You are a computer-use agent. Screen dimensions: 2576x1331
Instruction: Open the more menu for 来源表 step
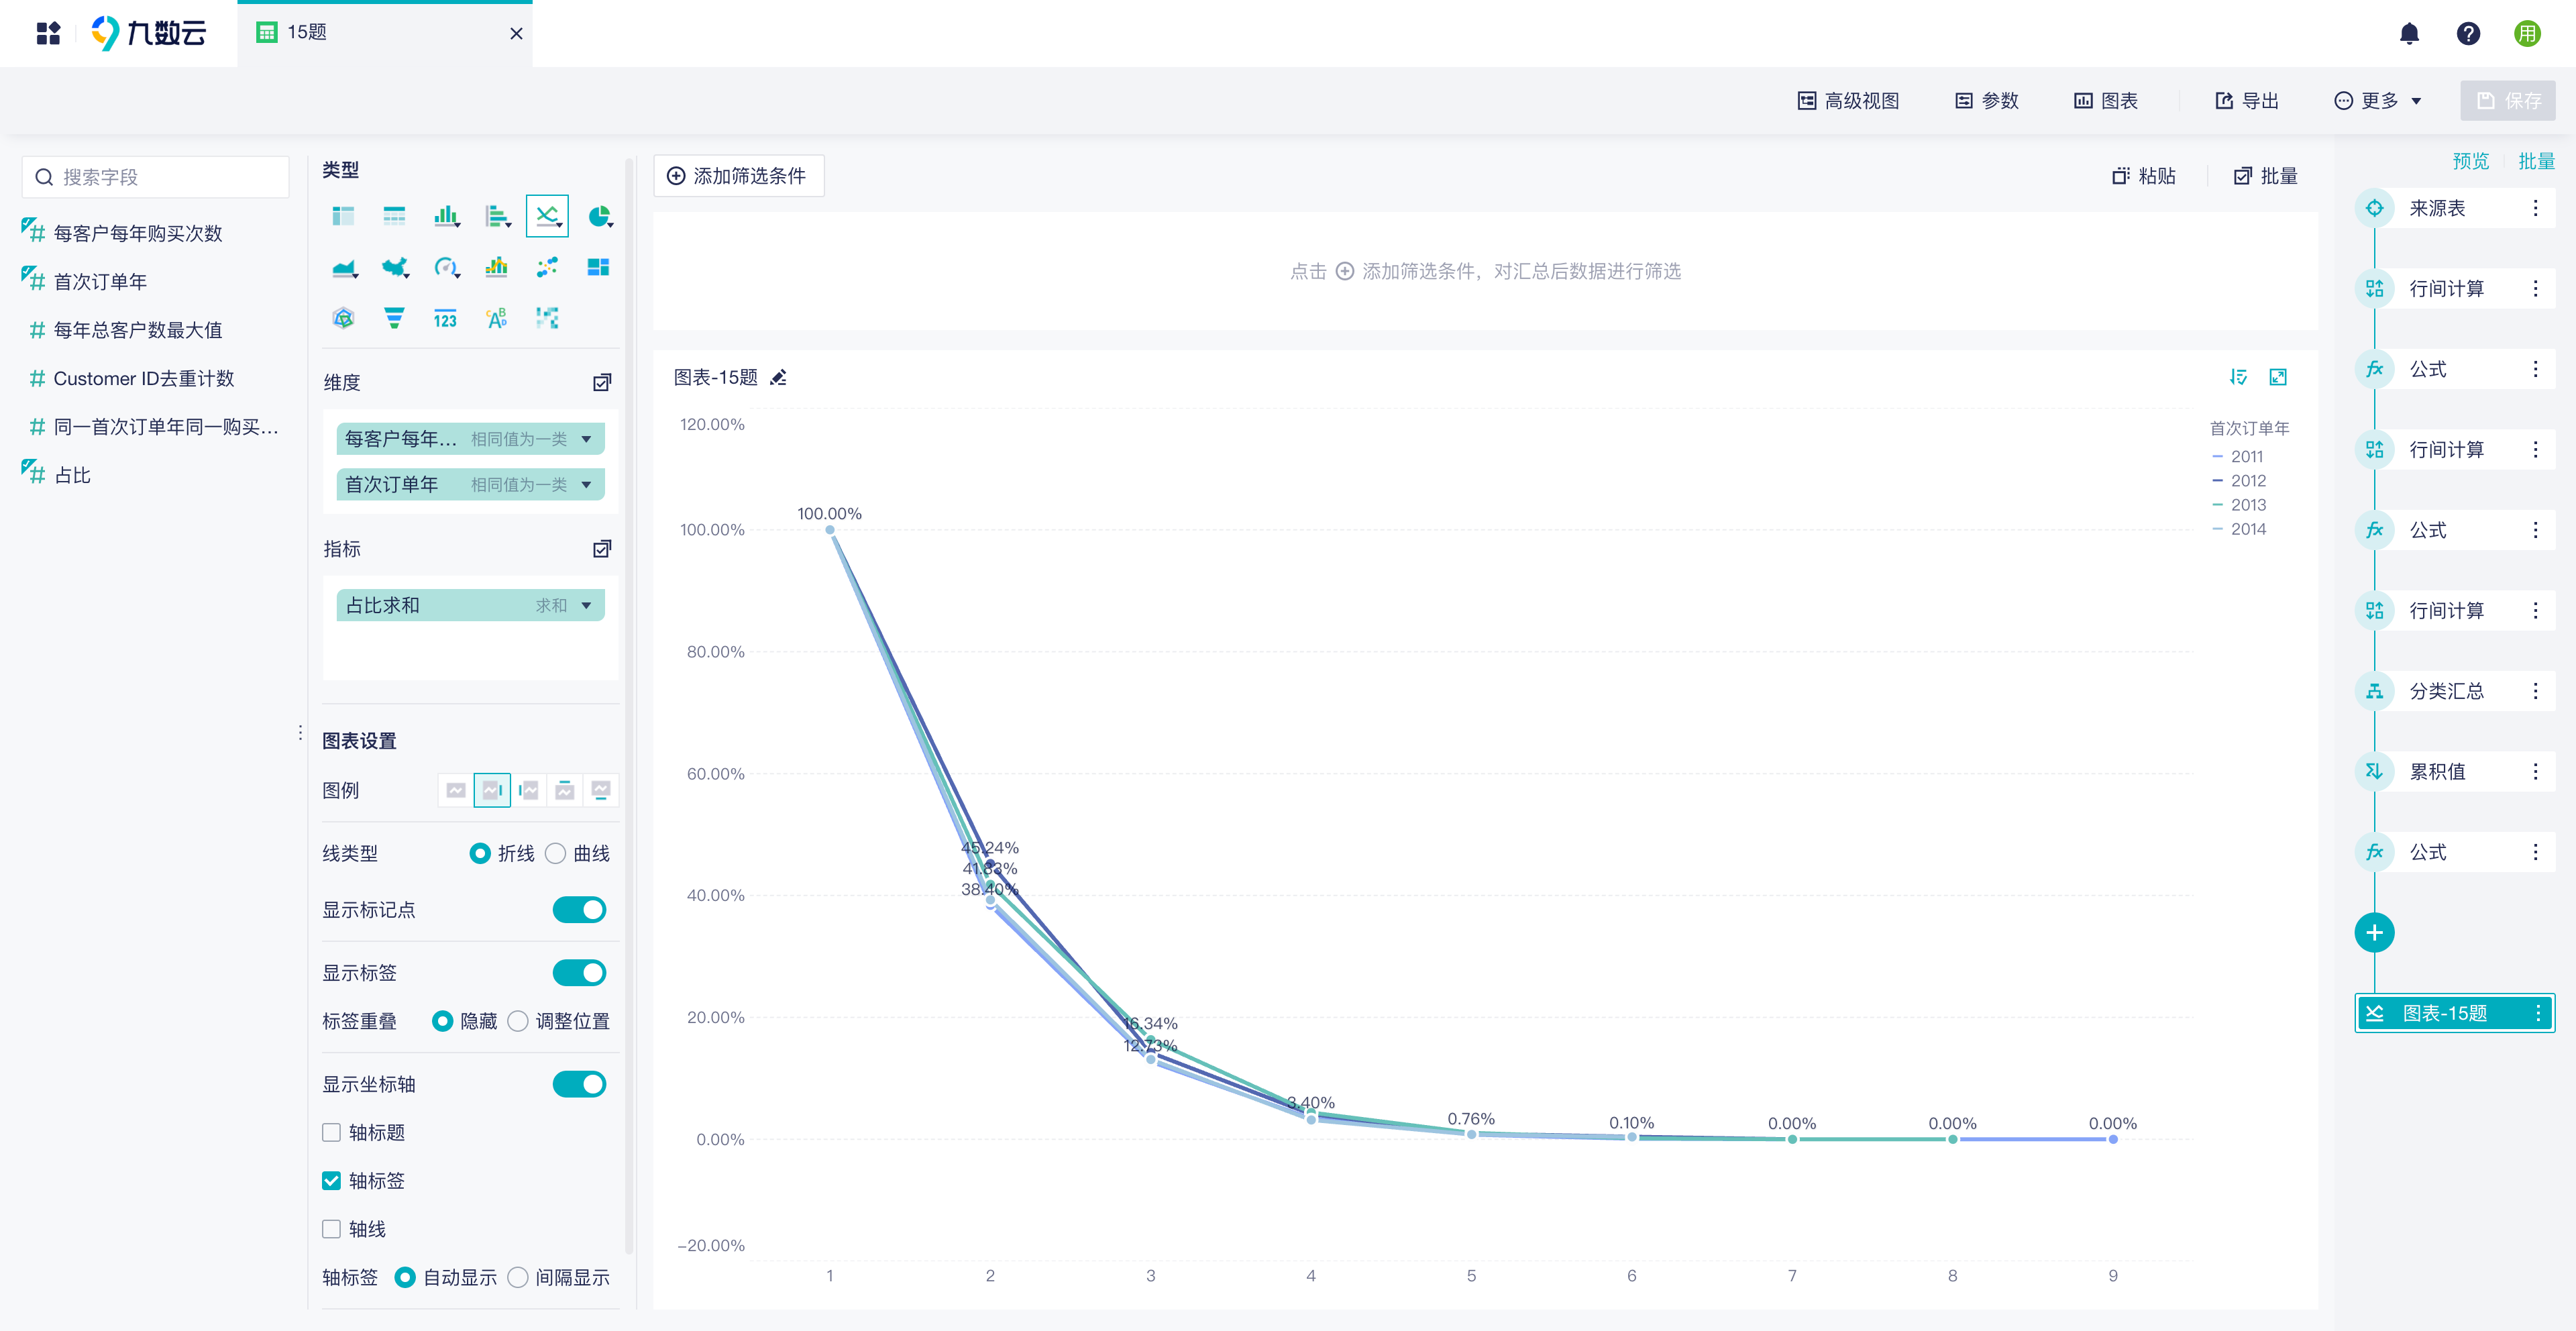[x=2535, y=208]
